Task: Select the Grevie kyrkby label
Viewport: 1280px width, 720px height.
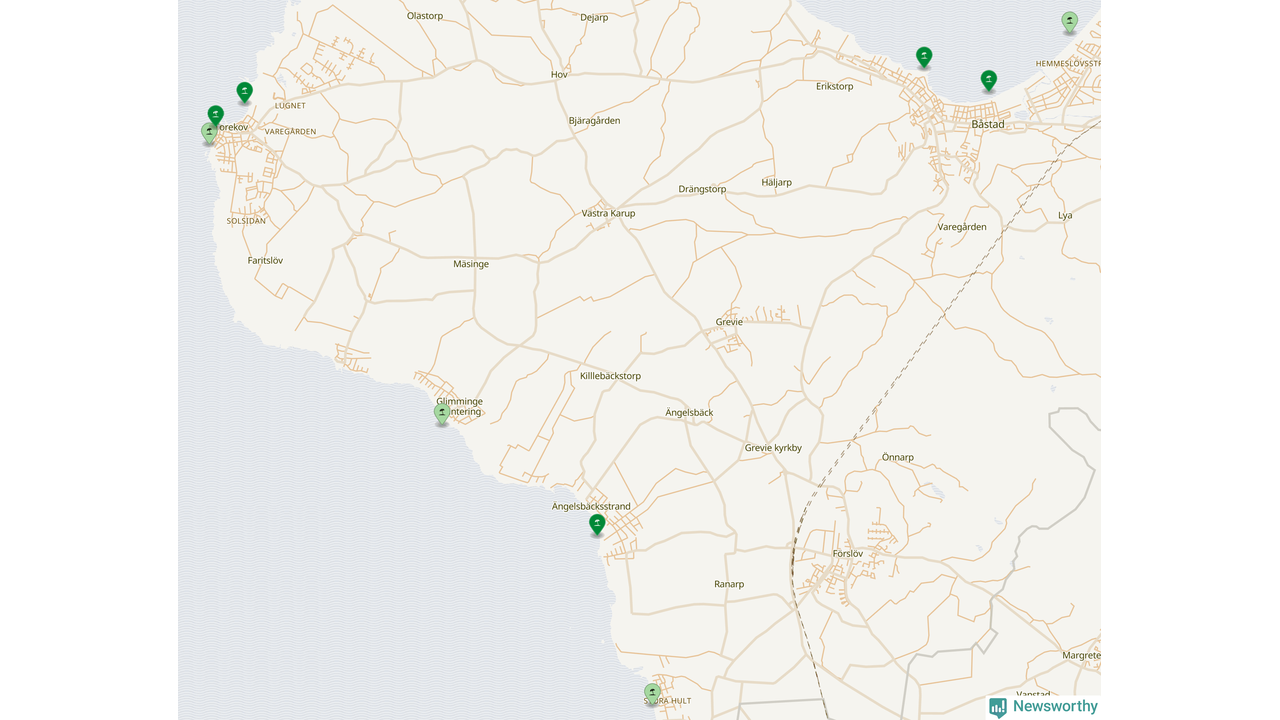Action: pos(773,448)
